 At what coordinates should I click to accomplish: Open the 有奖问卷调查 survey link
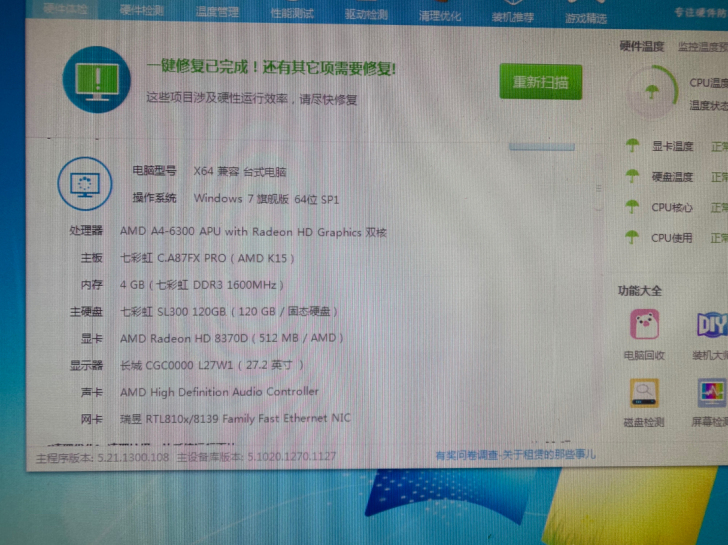tap(515, 455)
